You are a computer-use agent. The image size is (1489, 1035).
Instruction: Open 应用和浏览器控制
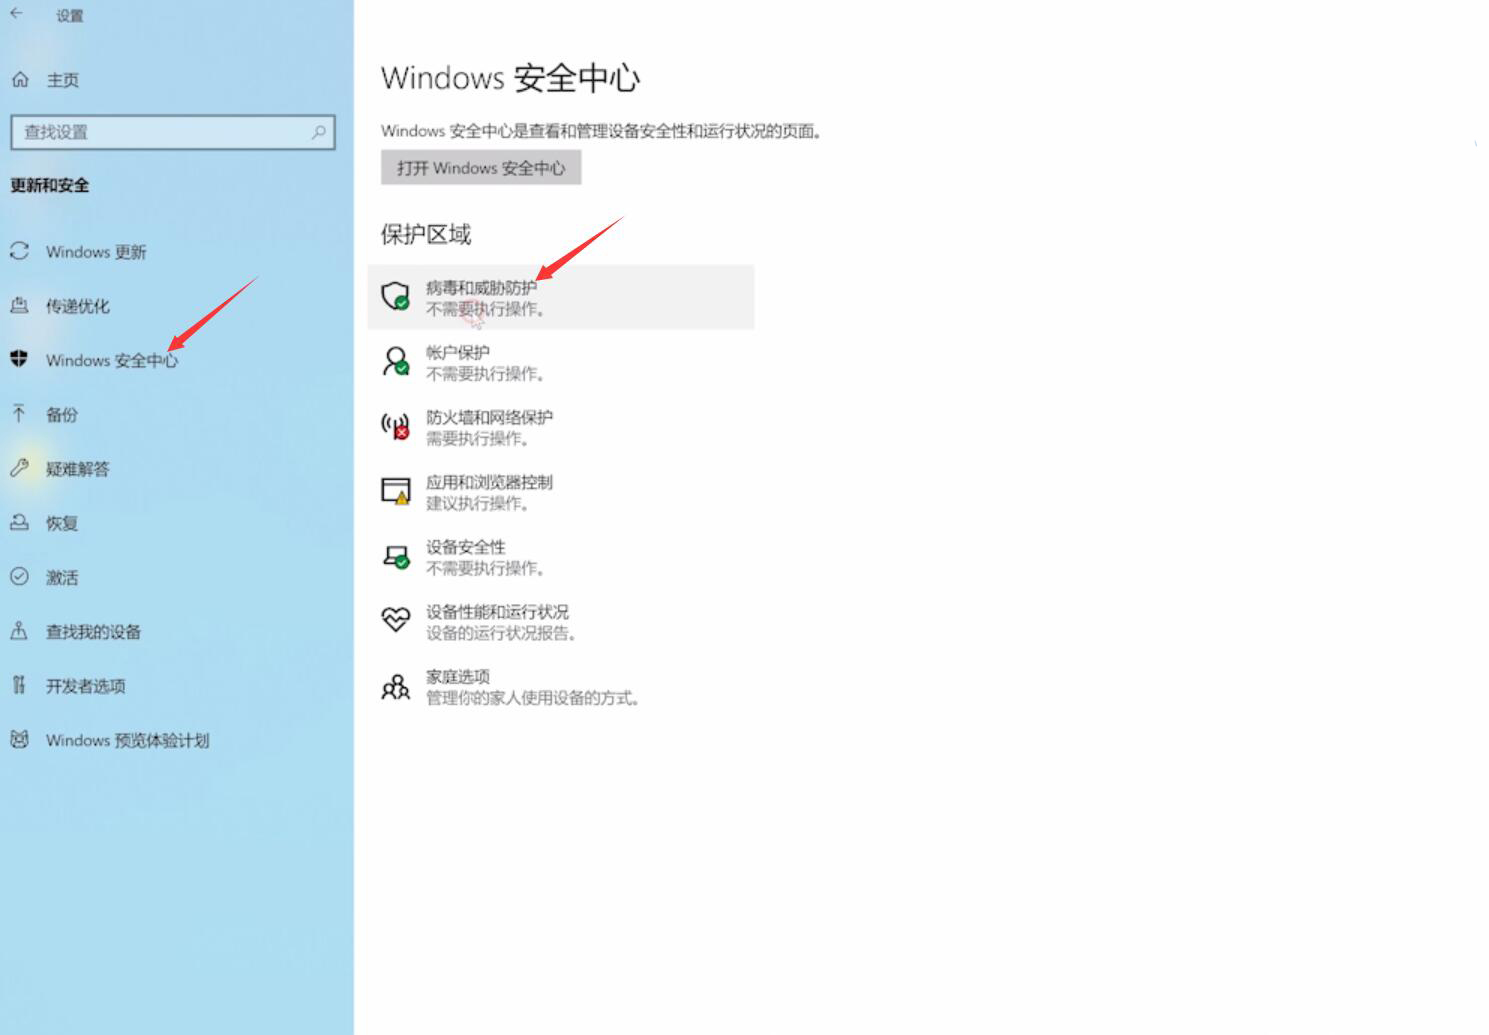coord(561,492)
